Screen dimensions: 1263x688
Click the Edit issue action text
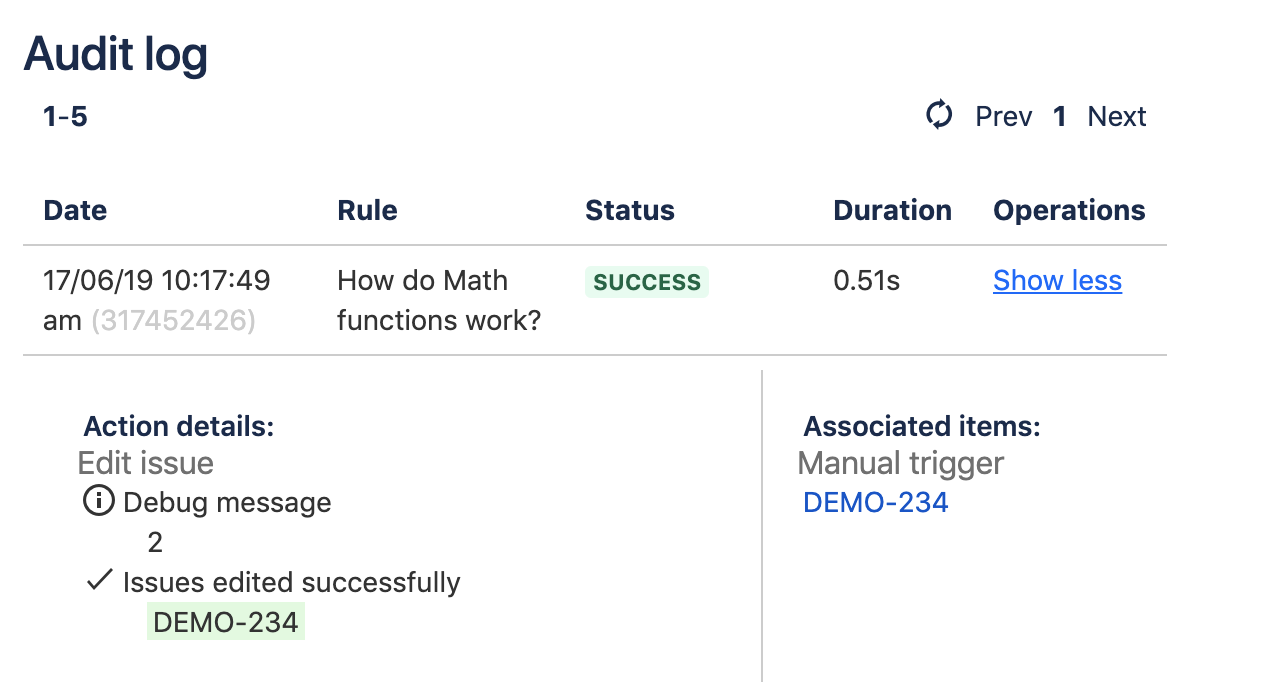pos(146,463)
